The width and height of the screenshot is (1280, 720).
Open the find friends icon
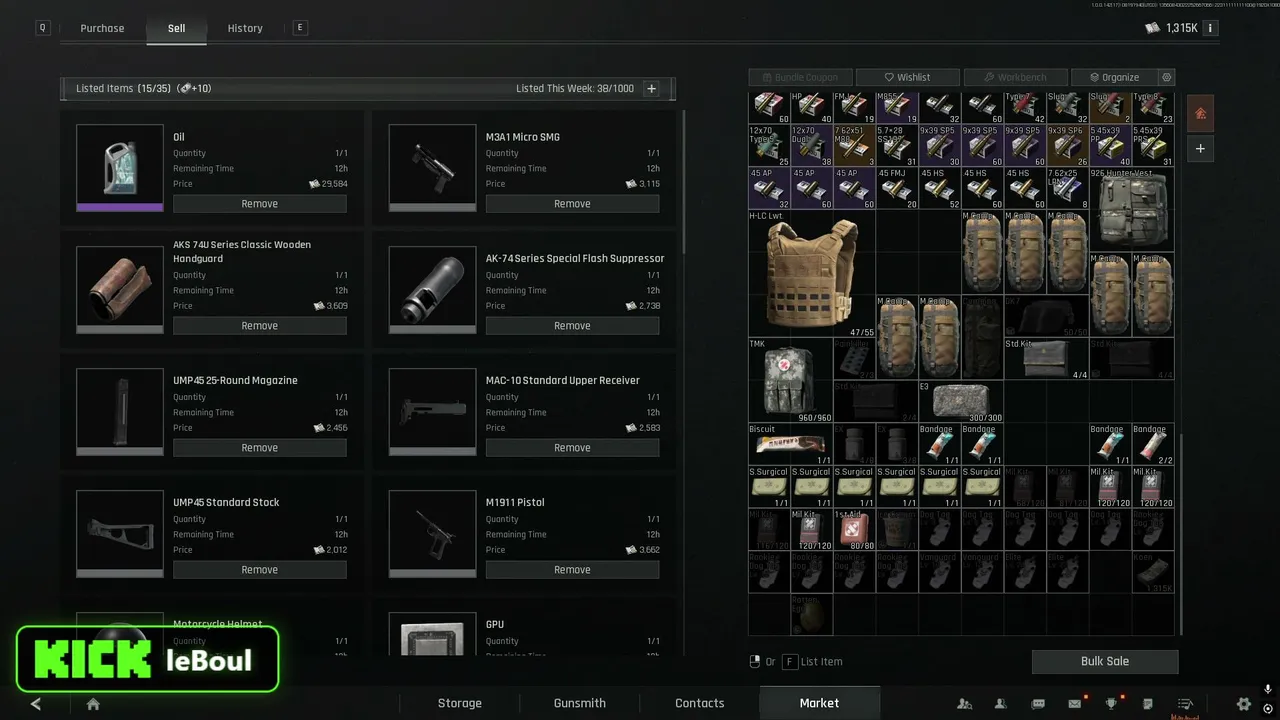(964, 704)
